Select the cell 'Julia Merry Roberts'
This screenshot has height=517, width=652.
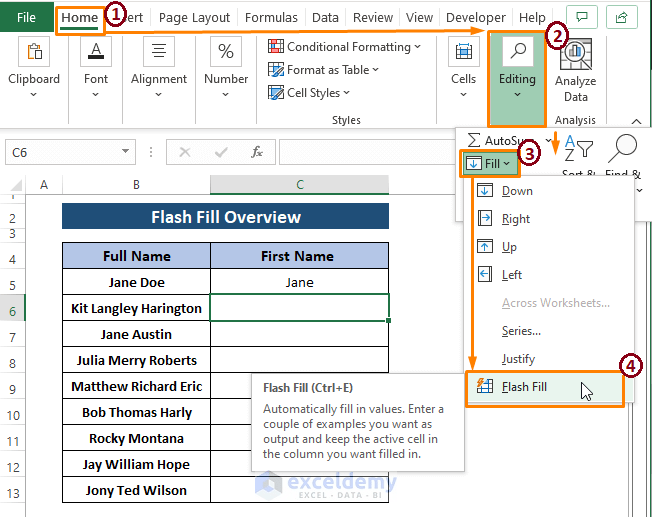pos(136,360)
